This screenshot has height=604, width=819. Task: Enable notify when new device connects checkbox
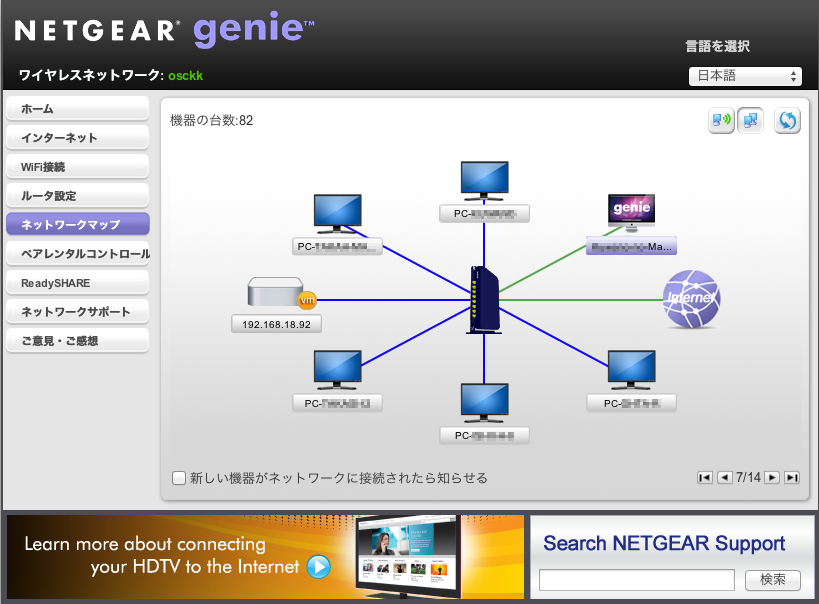tap(179, 478)
